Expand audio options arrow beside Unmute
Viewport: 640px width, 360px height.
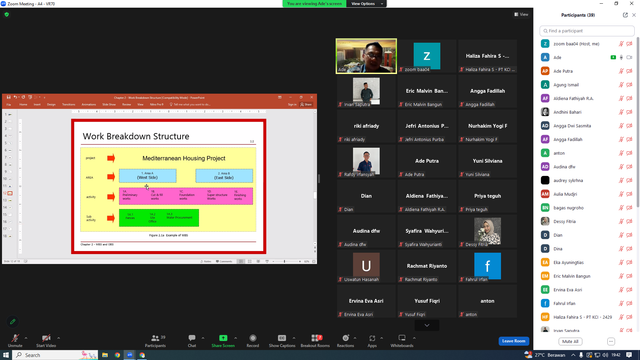pos(26,338)
